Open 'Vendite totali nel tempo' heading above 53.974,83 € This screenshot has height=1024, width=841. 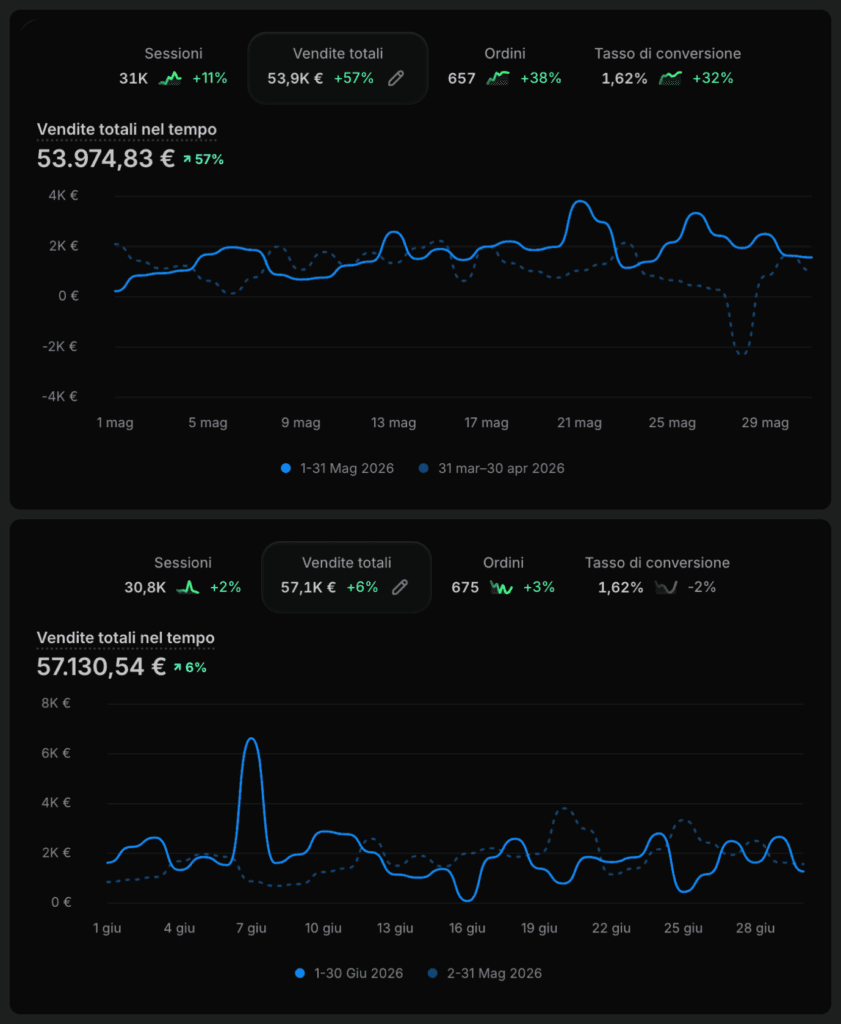coord(127,129)
